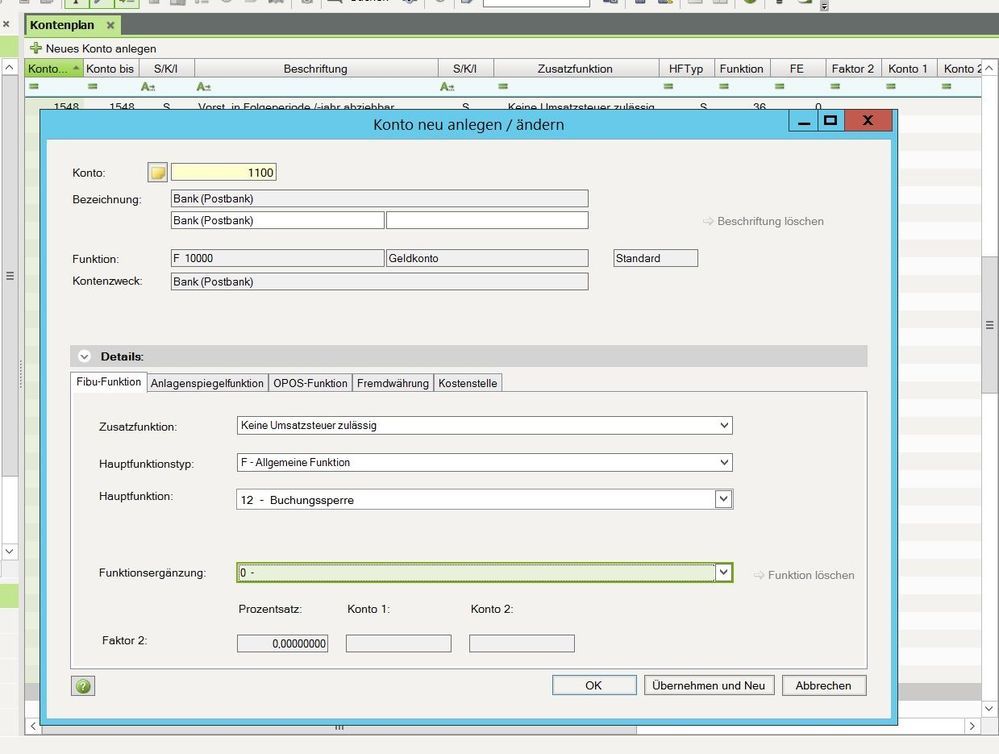Click the table's scroll up arrow at right
Screen dimensions: 999x754
989,68
